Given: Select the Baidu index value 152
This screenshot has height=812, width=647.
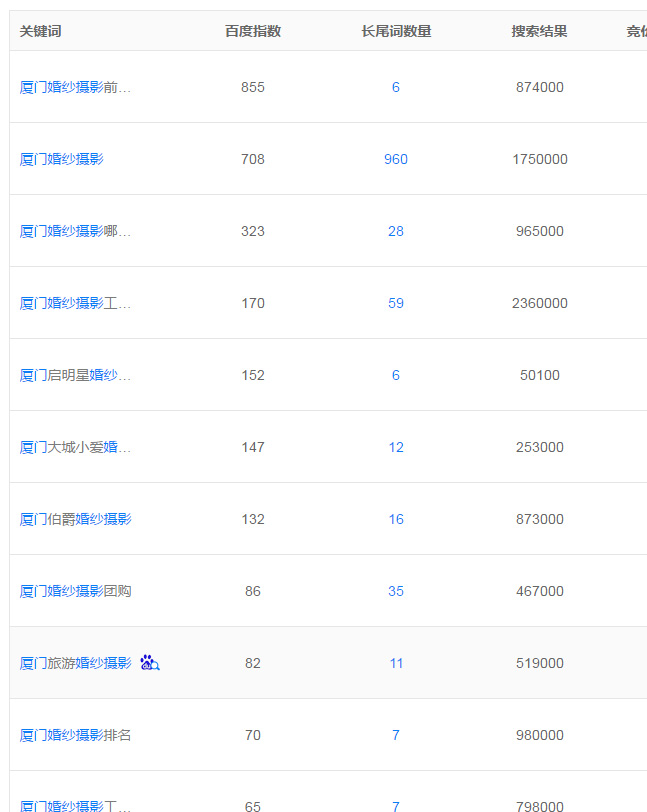Looking at the screenshot, I should click(x=253, y=375).
